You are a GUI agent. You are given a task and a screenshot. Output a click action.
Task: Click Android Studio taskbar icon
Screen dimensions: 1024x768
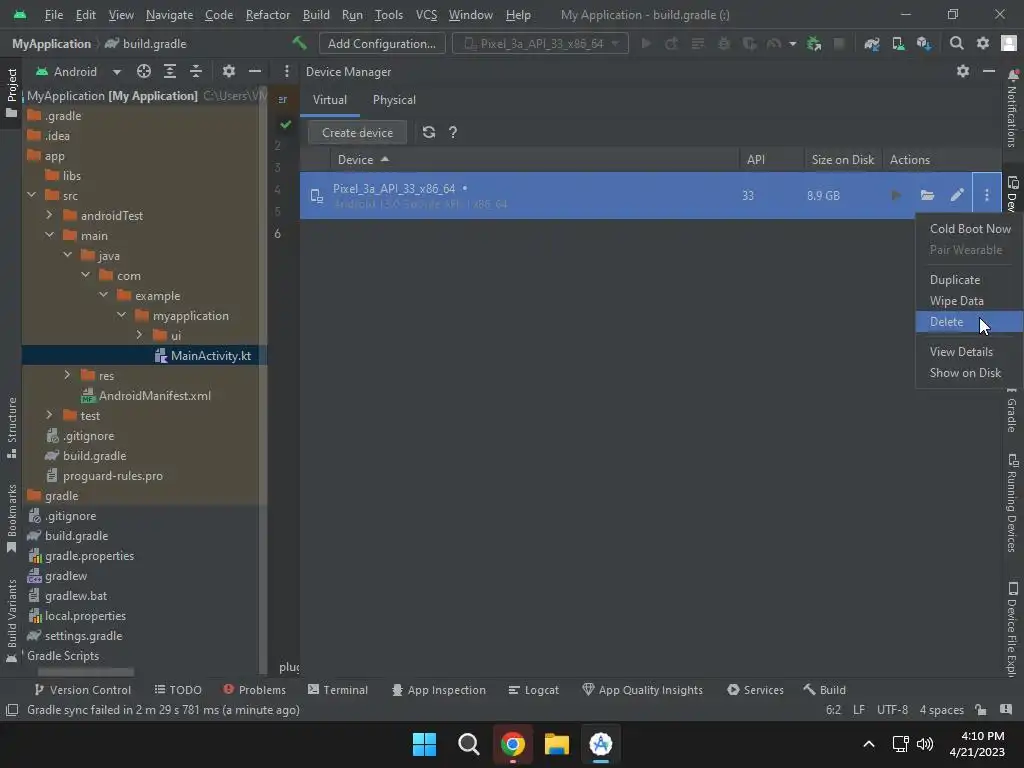click(x=601, y=744)
